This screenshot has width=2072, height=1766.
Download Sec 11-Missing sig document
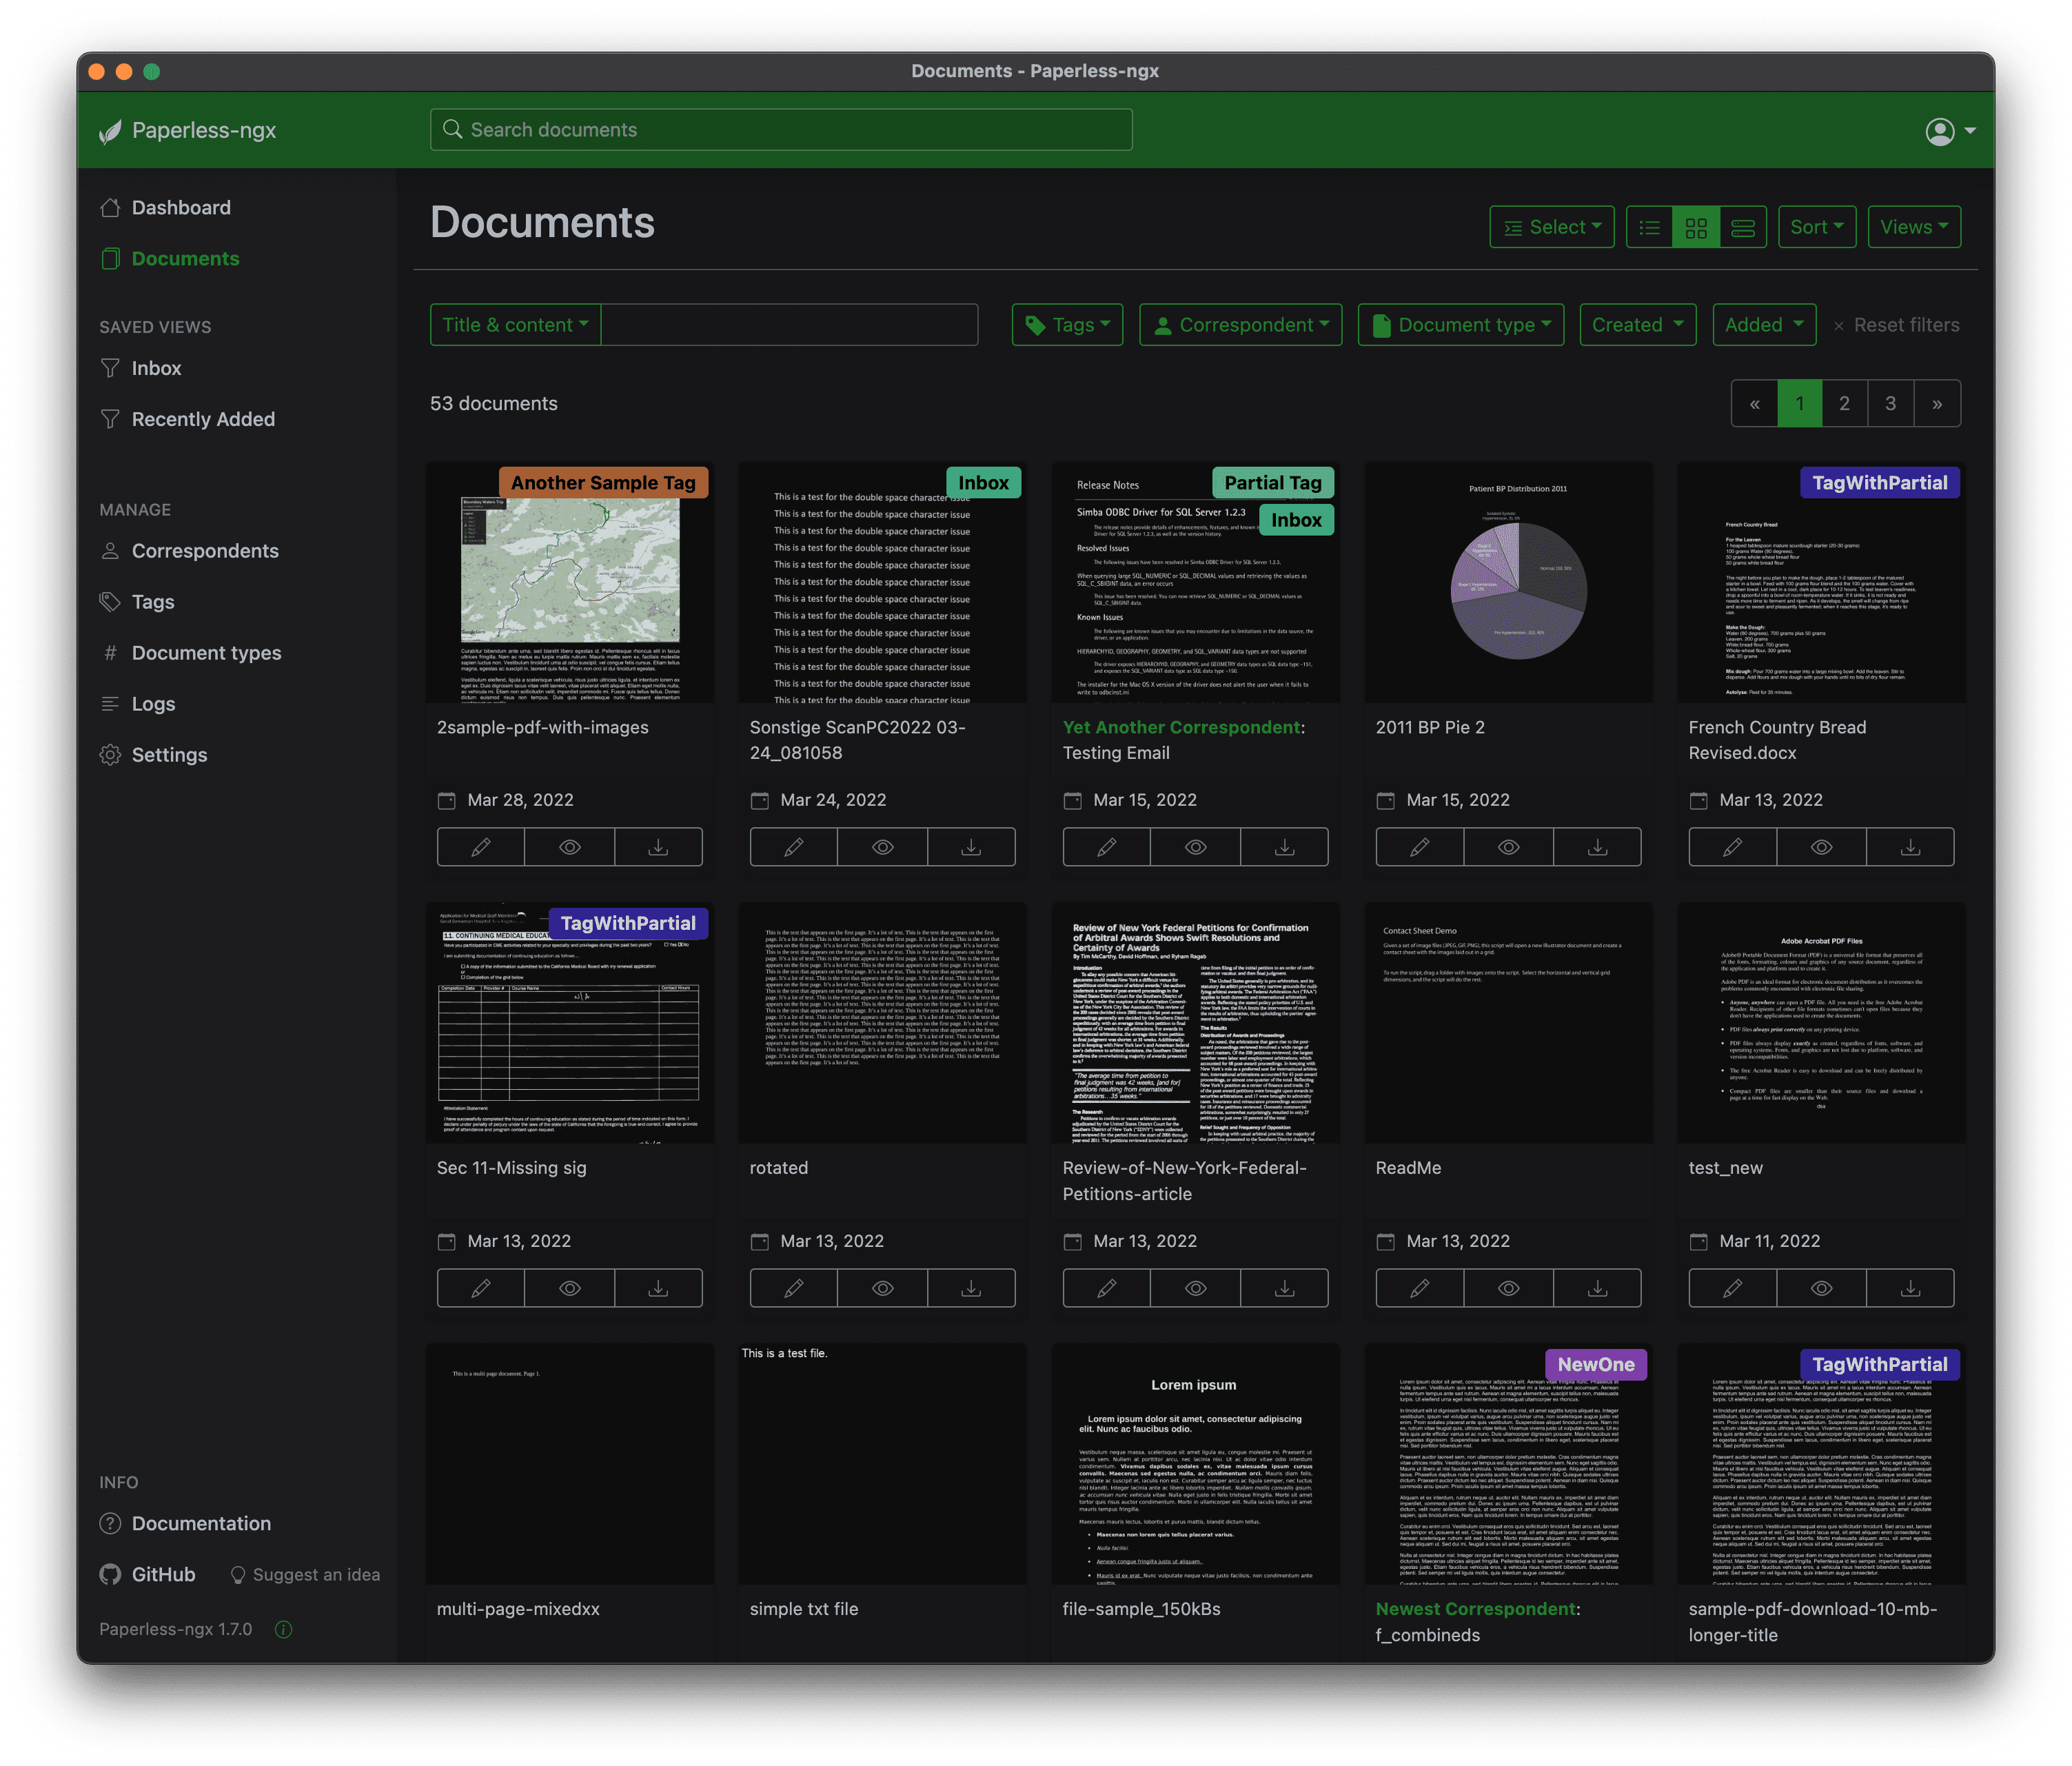(x=658, y=1288)
